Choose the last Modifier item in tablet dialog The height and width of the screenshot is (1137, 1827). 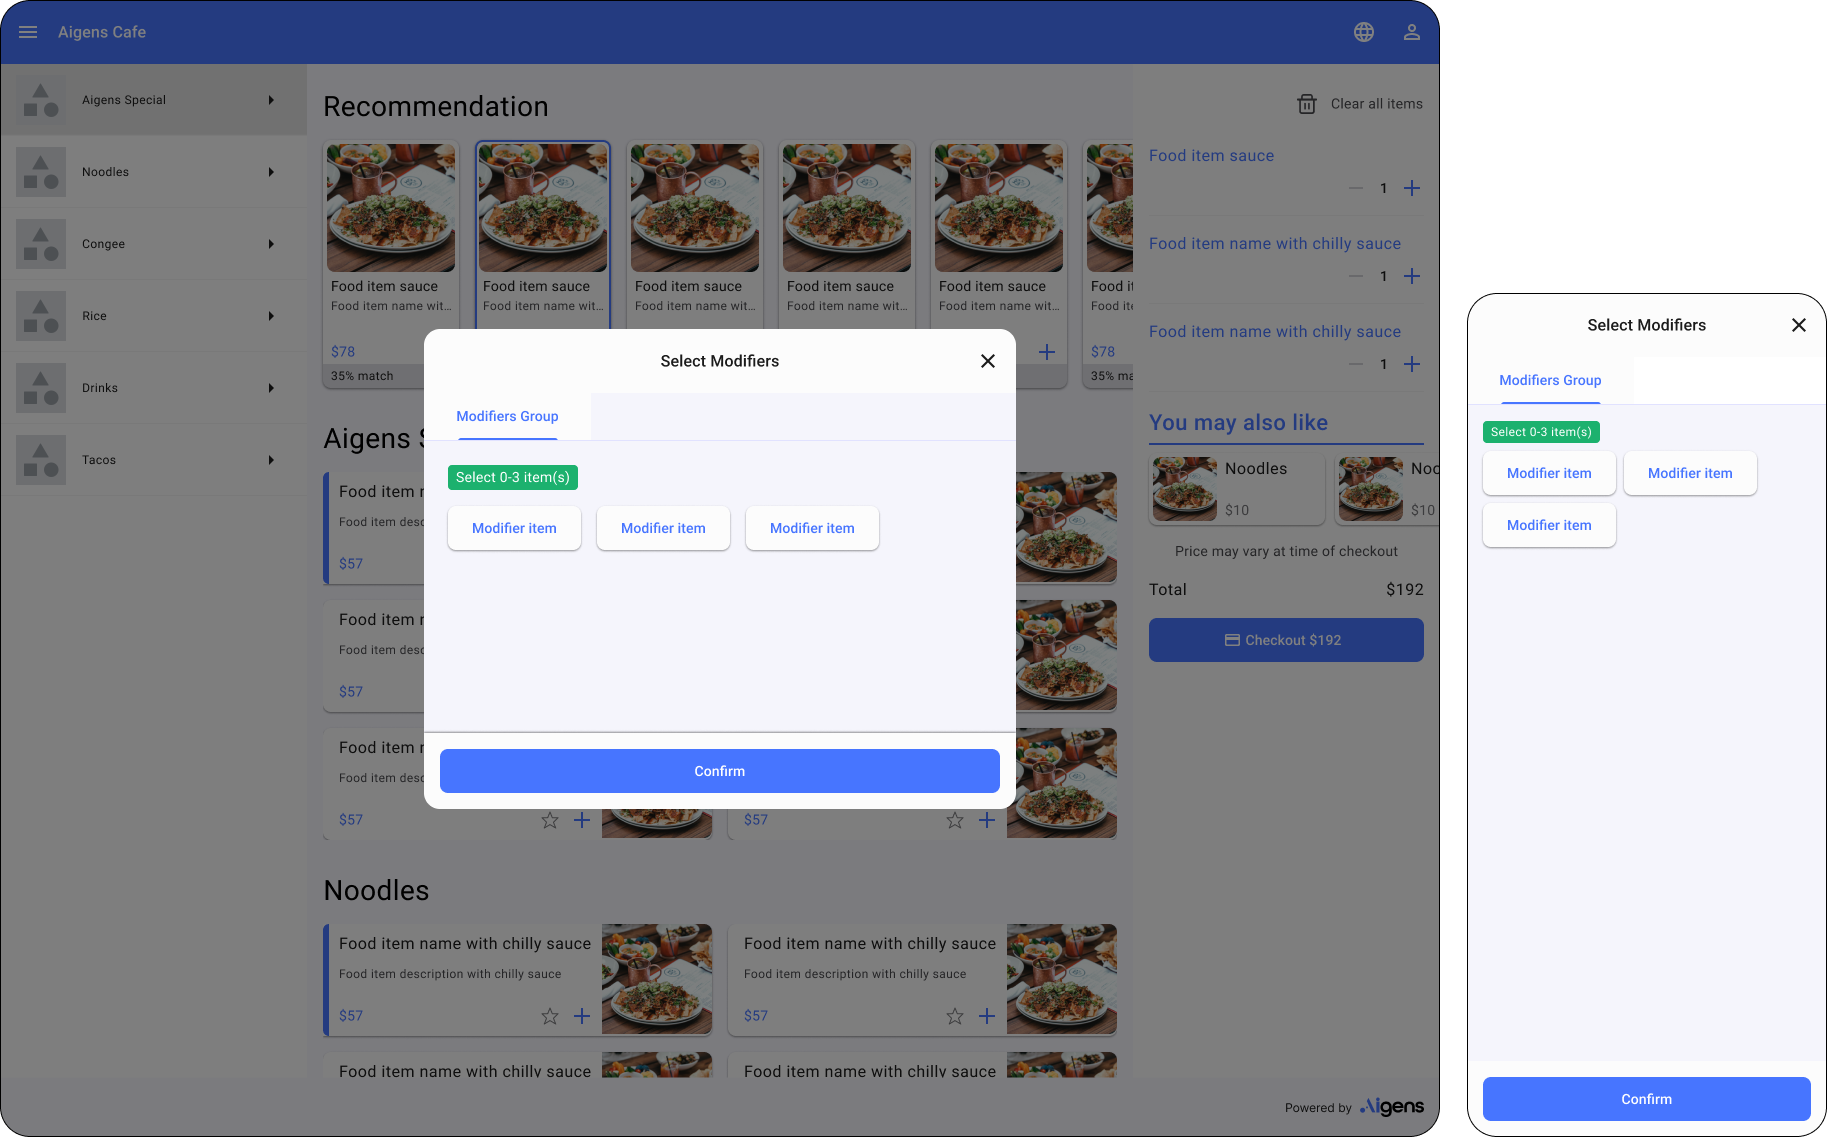tap(812, 528)
